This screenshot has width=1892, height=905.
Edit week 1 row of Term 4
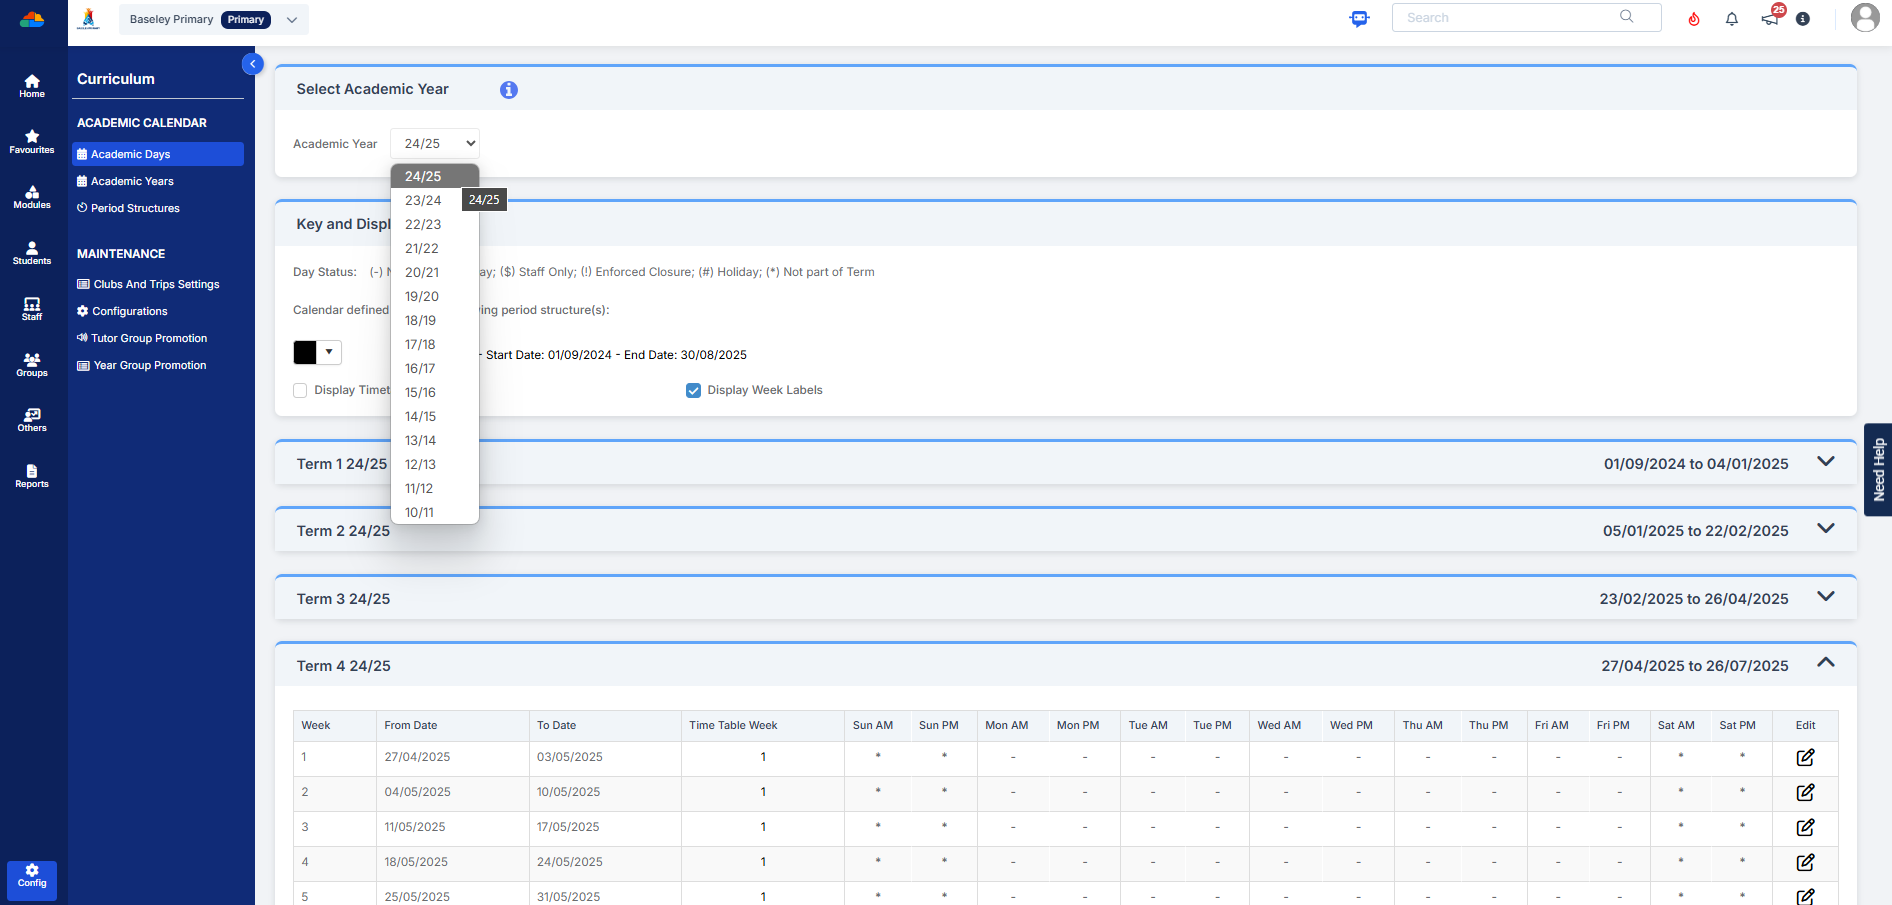tap(1805, 758)
